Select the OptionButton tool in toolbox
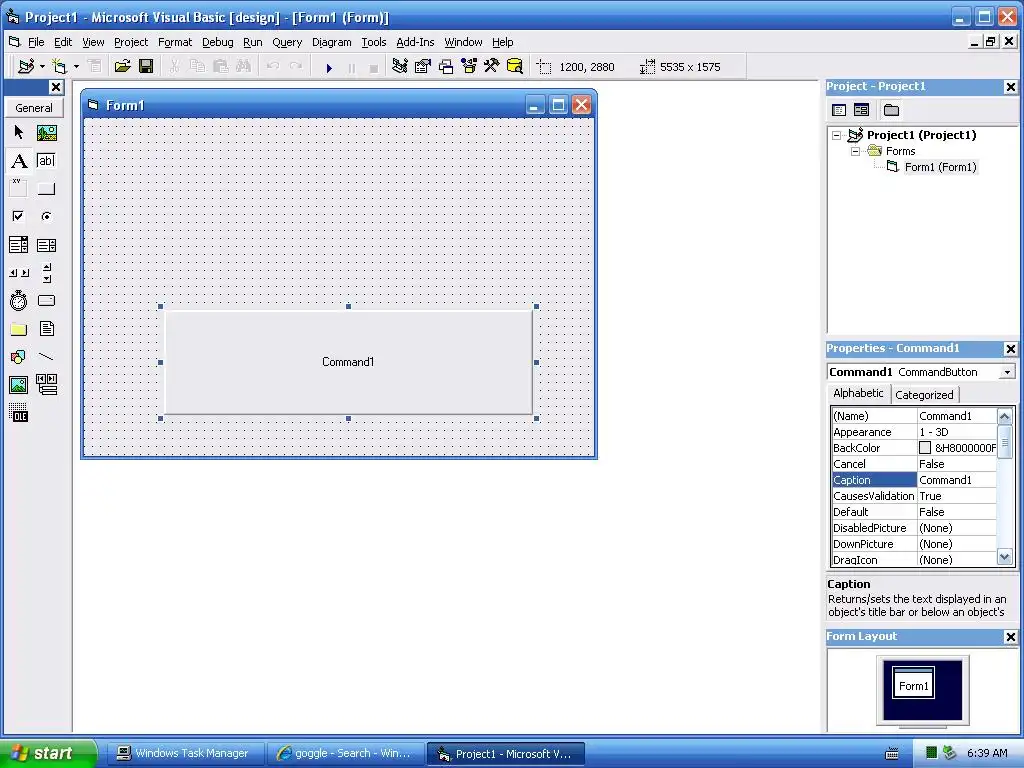 click(46, 216)
